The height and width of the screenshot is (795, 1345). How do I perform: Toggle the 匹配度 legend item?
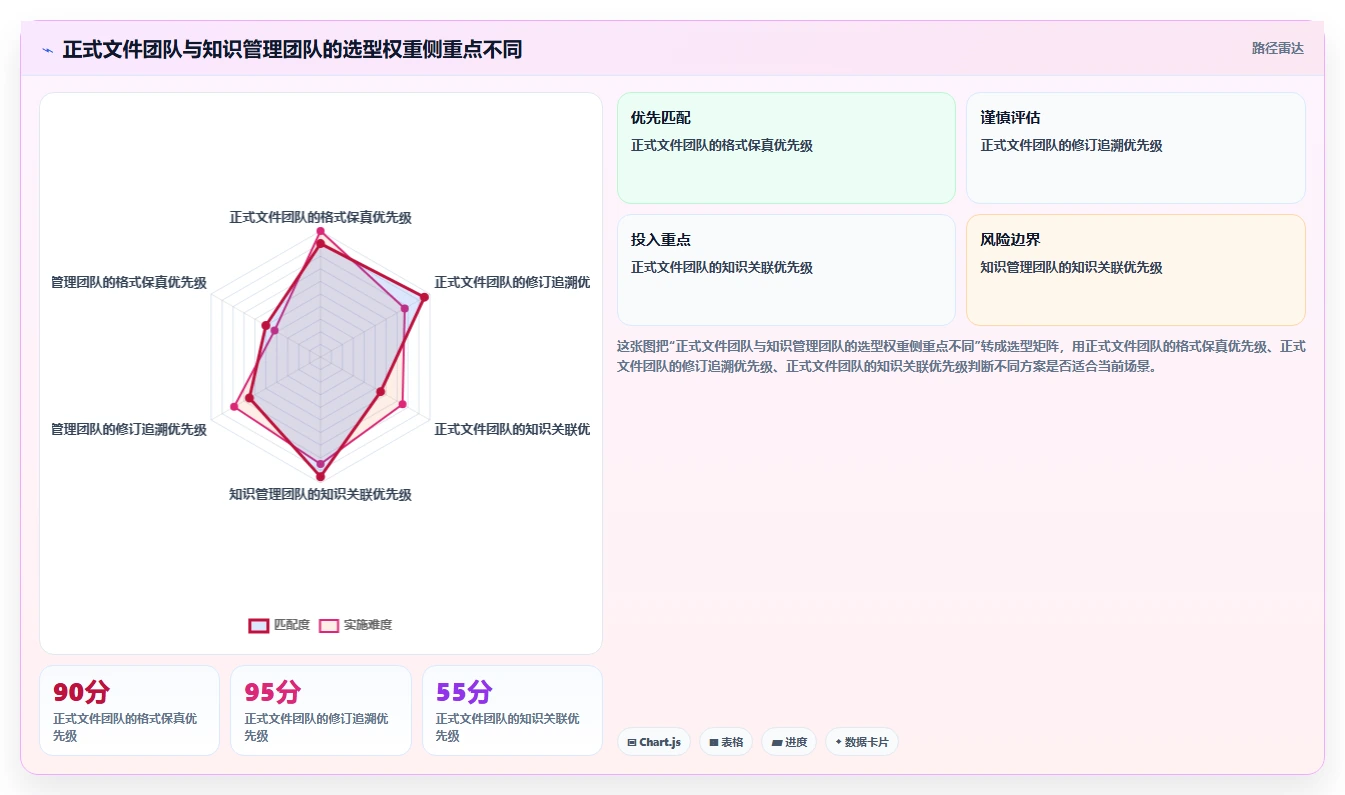279,625
